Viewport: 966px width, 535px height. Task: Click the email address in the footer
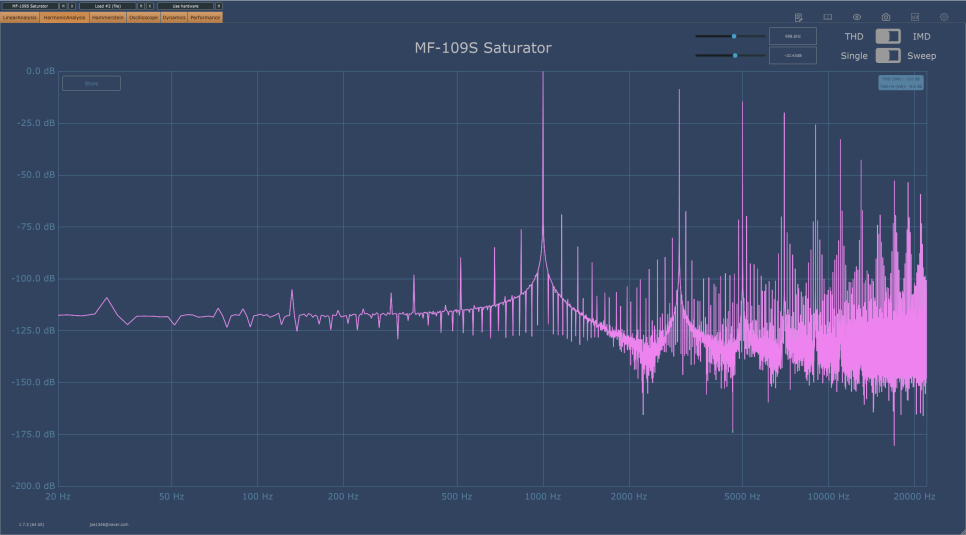[109, 525]
